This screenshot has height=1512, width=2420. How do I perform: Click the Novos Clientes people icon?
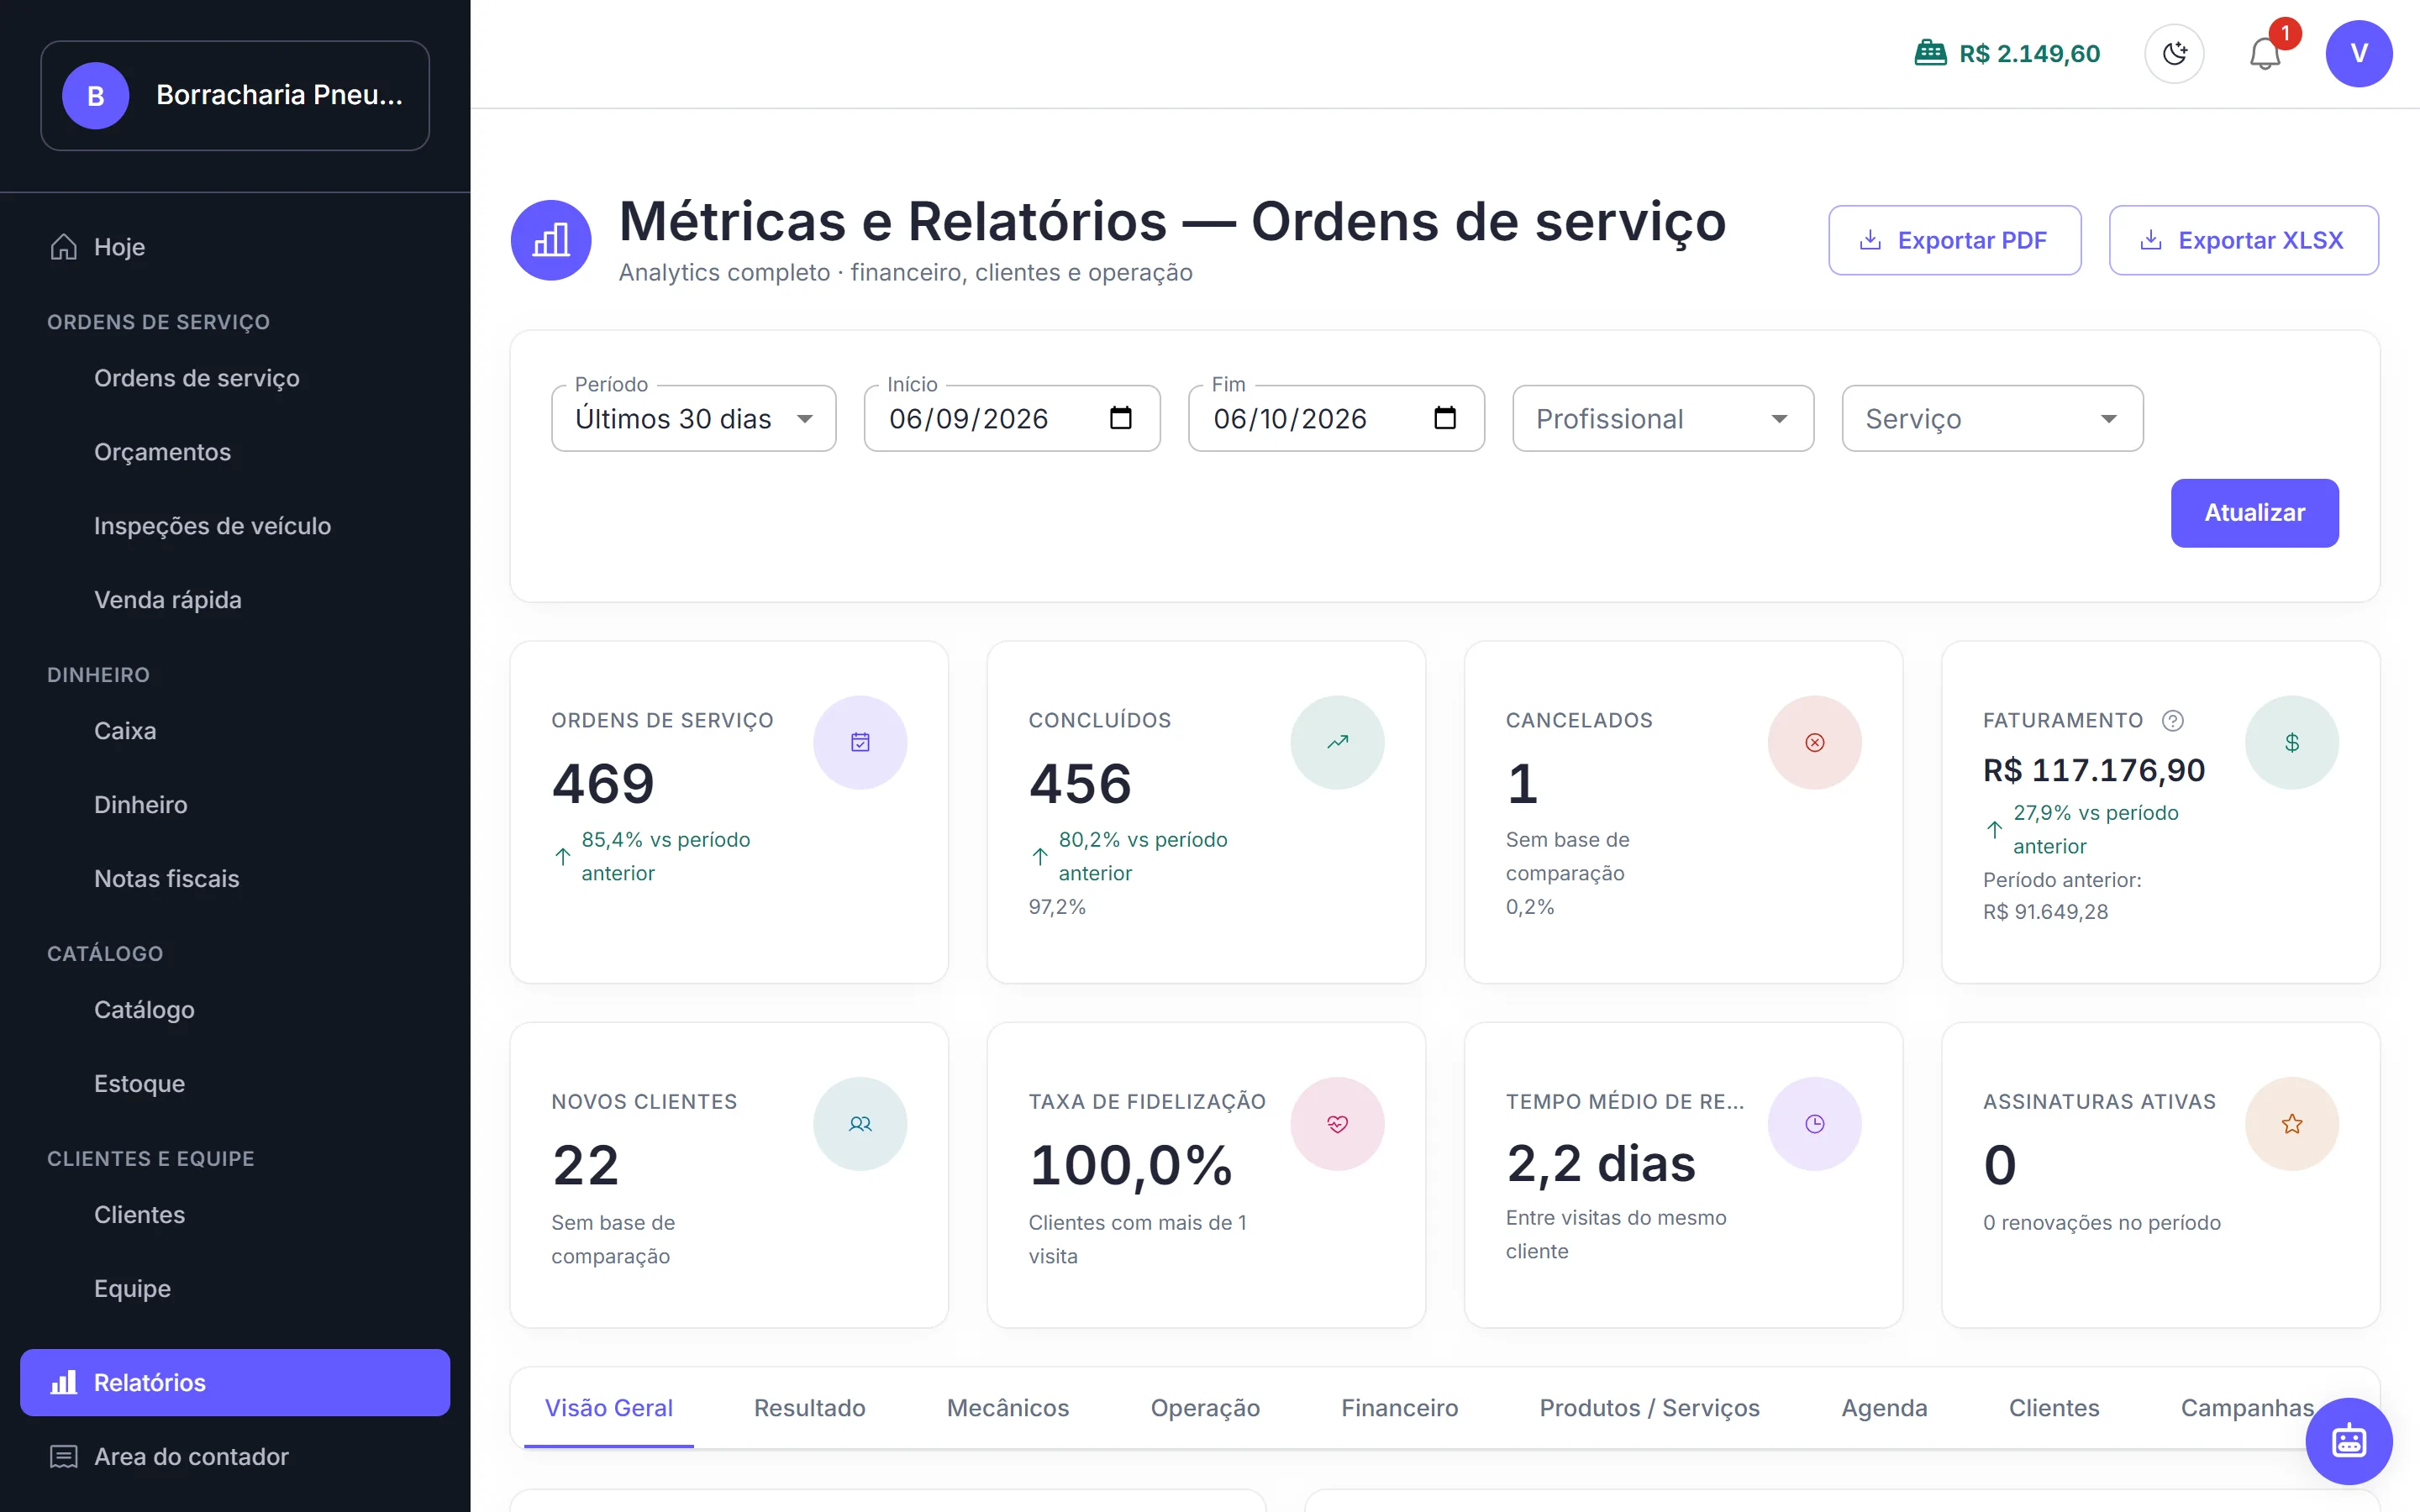[860, 1124]
